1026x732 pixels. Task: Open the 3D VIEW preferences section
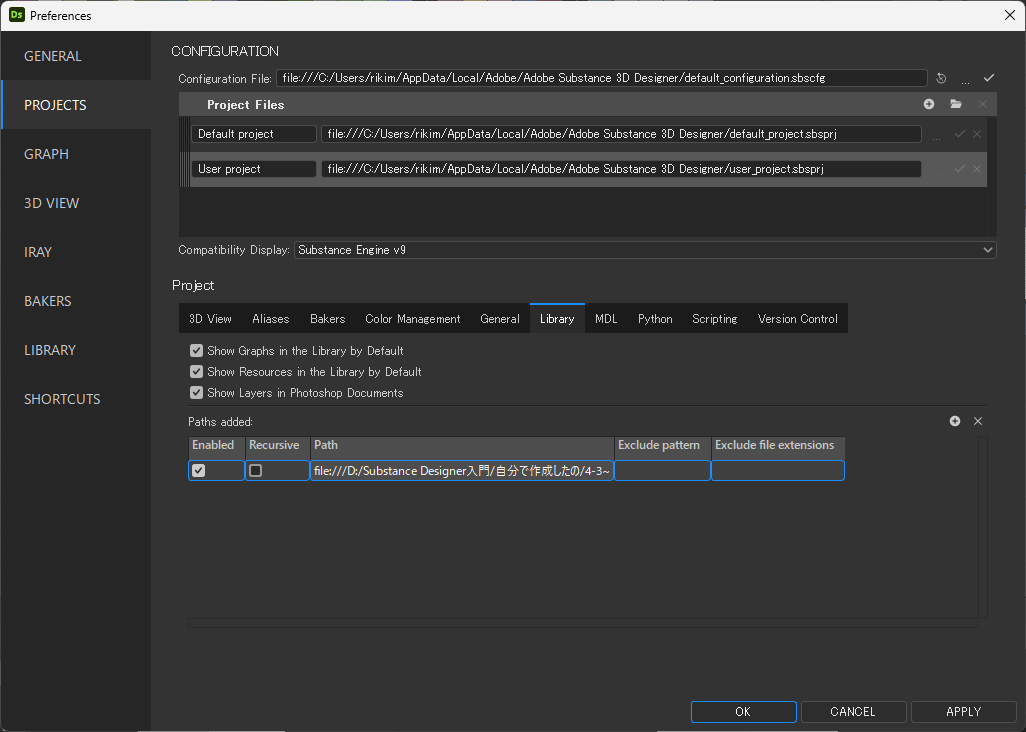pyautogui.click(x=76, y=203)
